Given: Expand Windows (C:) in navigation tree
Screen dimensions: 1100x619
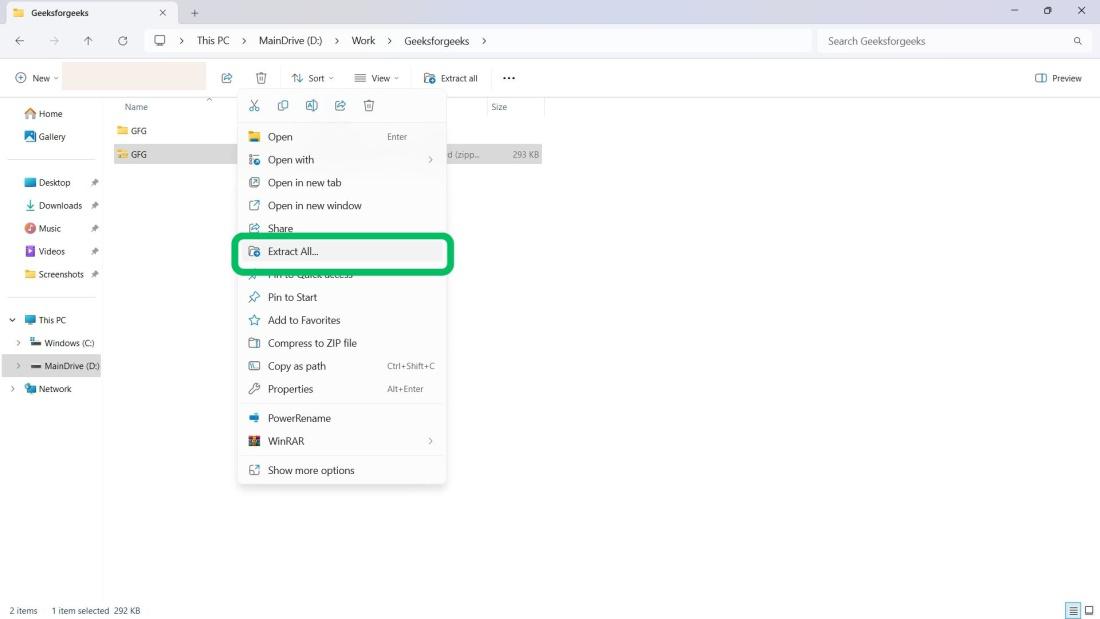Looking at the screenshot, I should coord(18,343).
